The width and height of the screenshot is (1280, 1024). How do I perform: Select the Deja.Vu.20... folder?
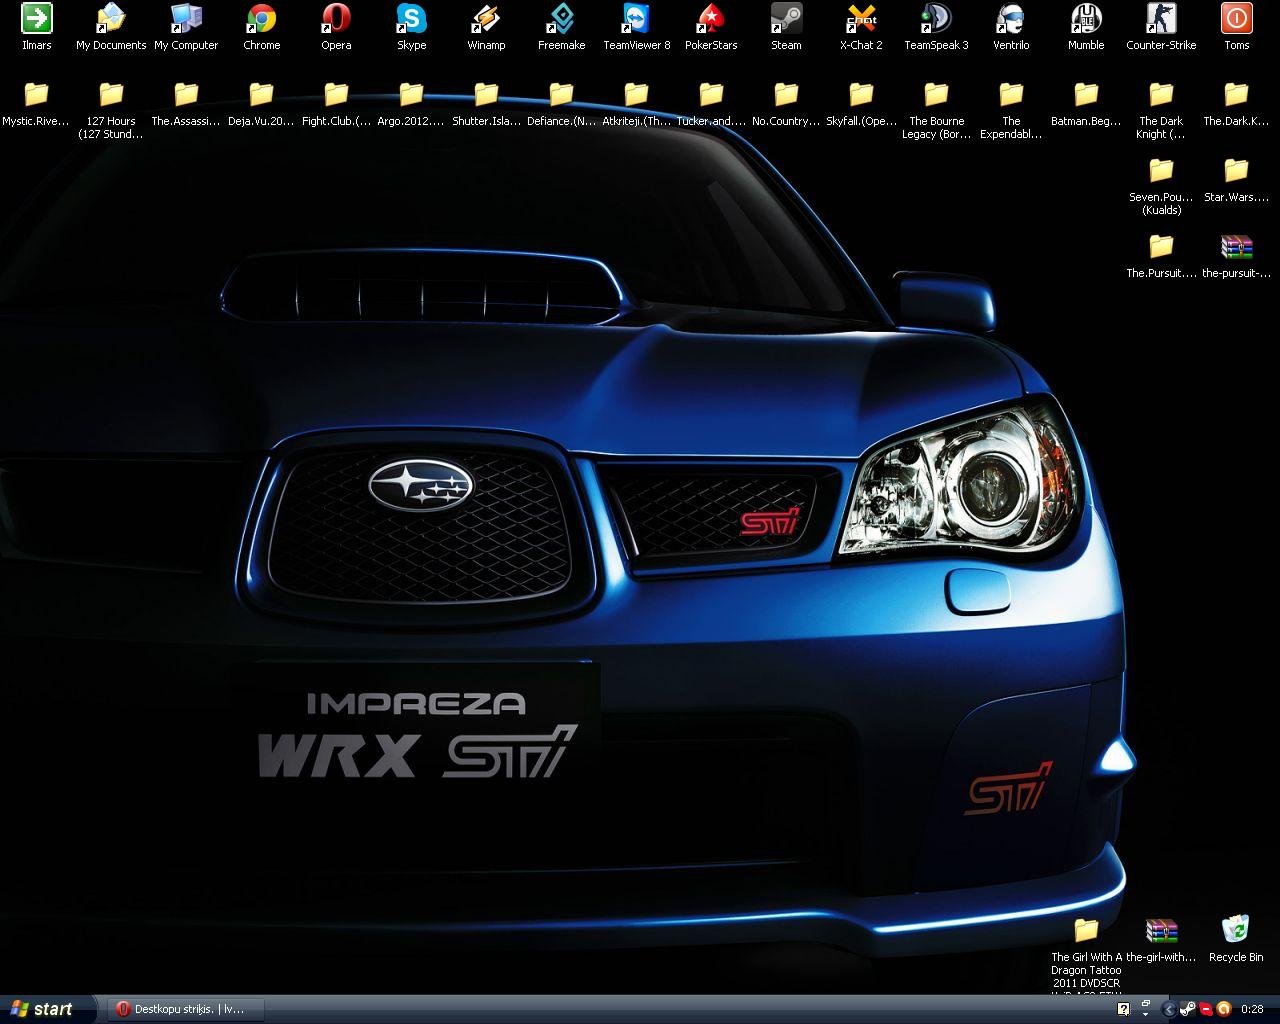pyautogui.click(x=261, y=104)
